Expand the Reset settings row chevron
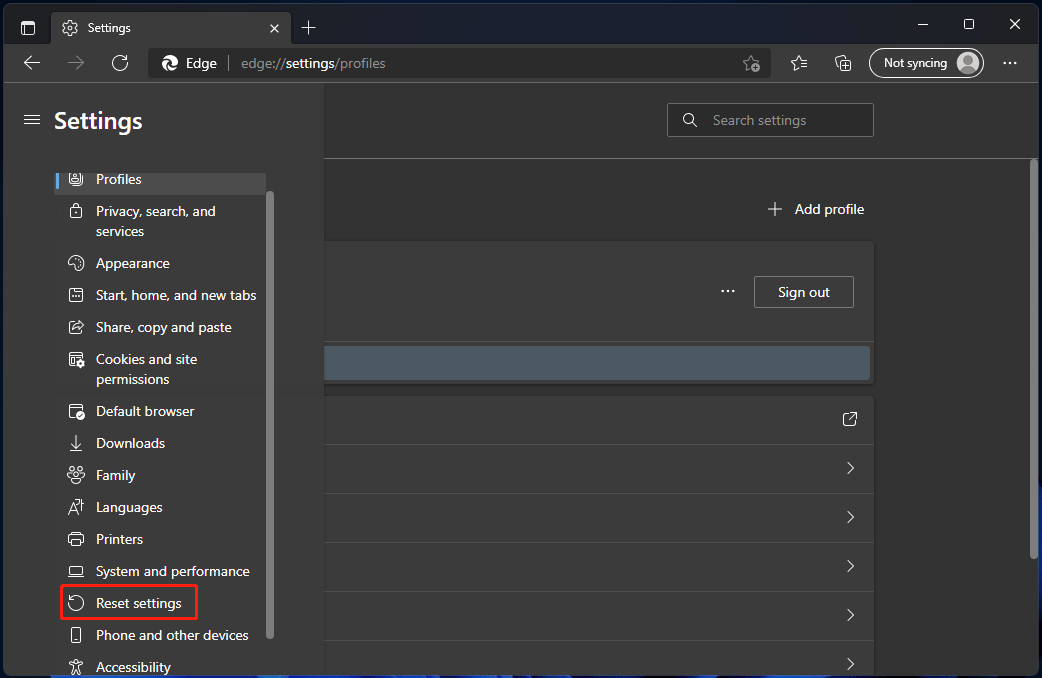The image size is (1042, 678). tap(850, 615)
